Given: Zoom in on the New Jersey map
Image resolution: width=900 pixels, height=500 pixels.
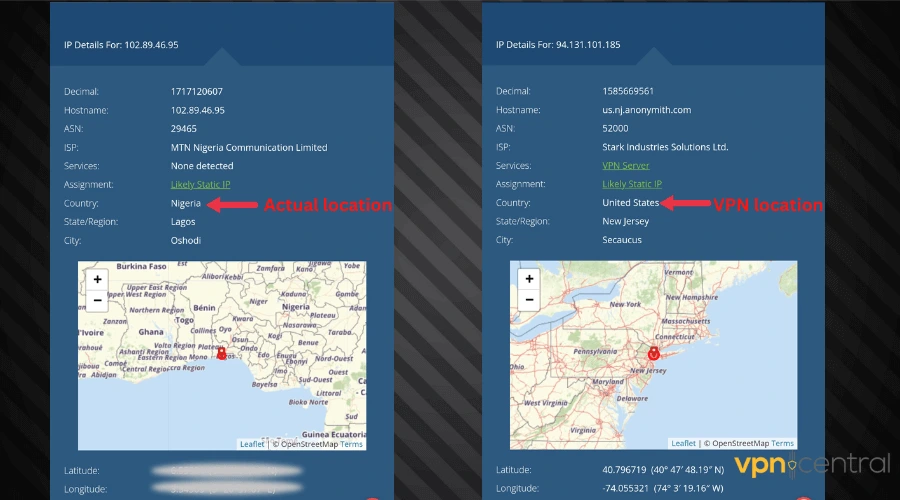Looking at the screenshot, I should [x=529, y=279].
